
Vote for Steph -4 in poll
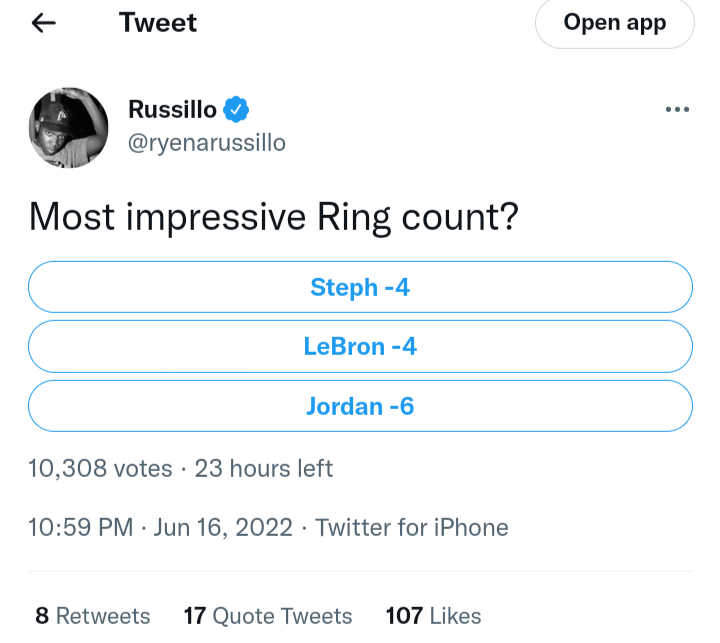tap(360, 287)
